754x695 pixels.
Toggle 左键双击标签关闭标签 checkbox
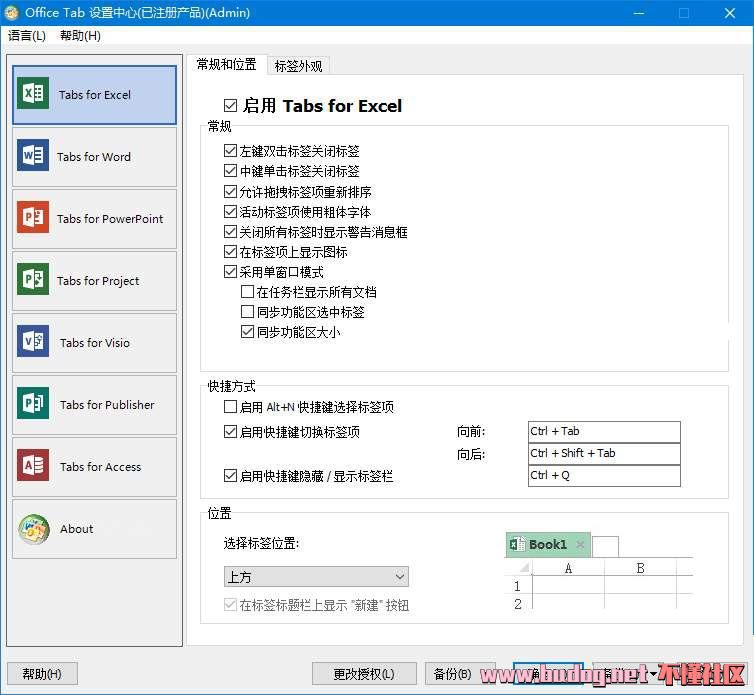point(230,151)
